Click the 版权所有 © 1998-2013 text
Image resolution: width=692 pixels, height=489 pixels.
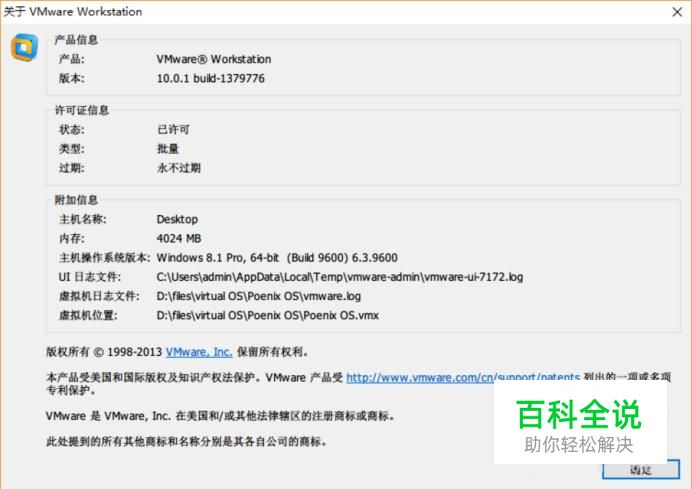coord(104,352)
